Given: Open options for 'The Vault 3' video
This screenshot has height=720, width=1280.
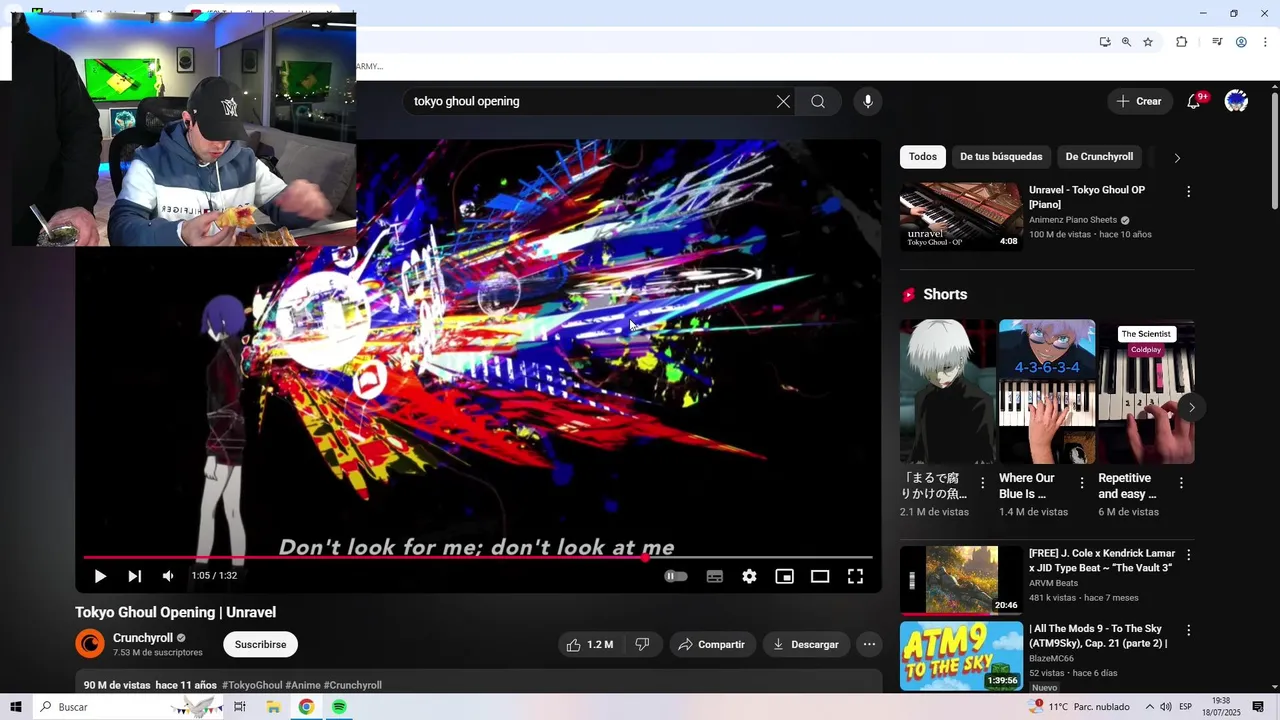Looking at the screenshot, I should pyautogui.click(x=1188, y=554).
